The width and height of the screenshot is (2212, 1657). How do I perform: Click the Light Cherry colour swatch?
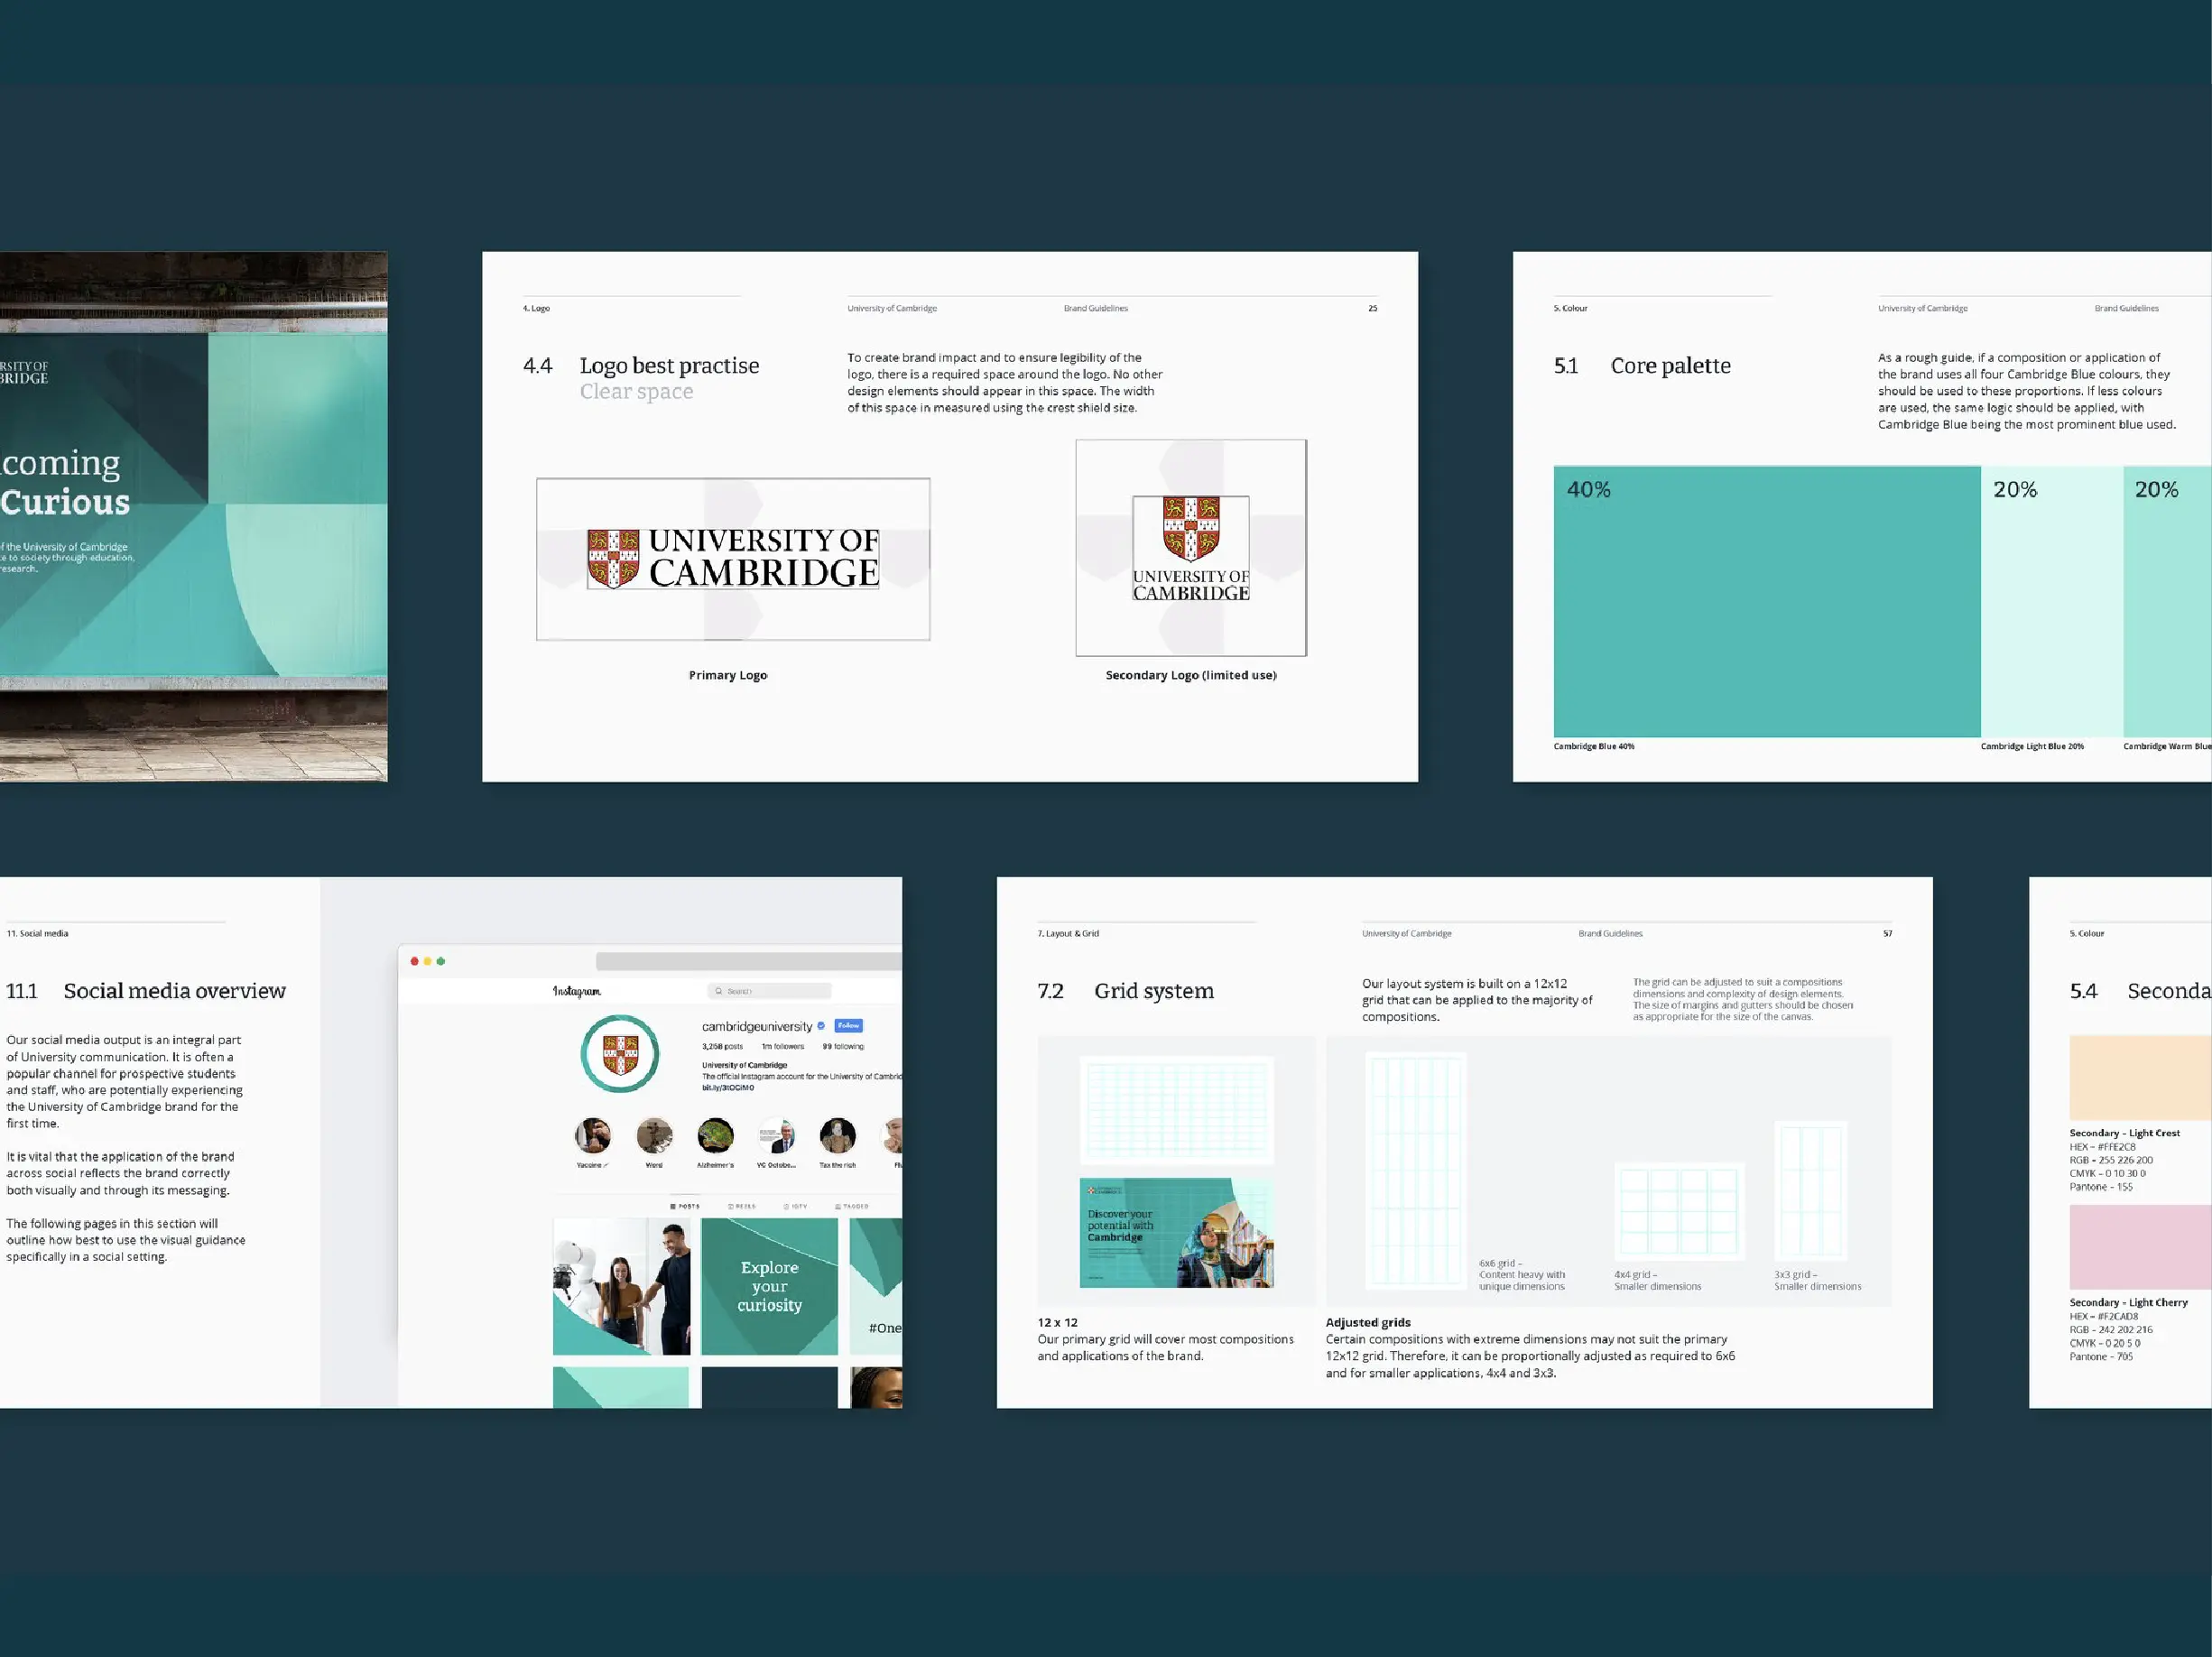tap(2140, 1246)
